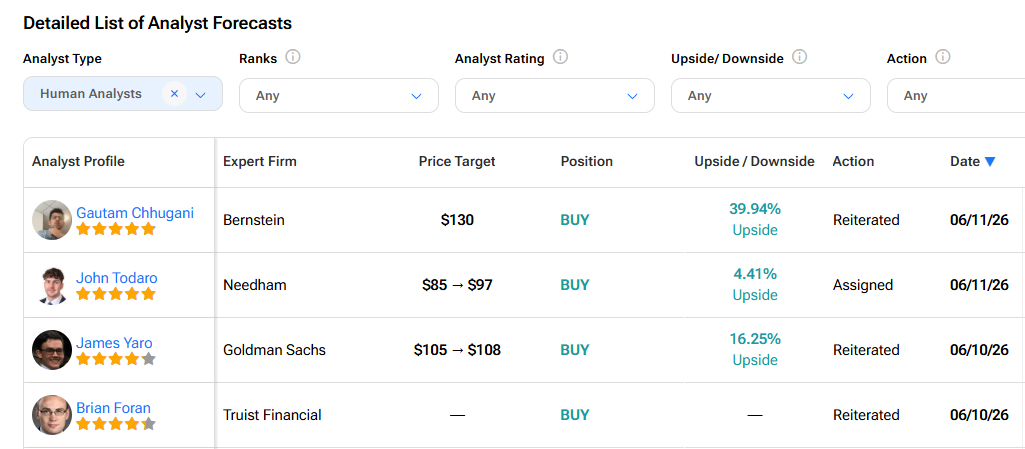Remove the Human Analysts filter with X

[x=175, y=94]
